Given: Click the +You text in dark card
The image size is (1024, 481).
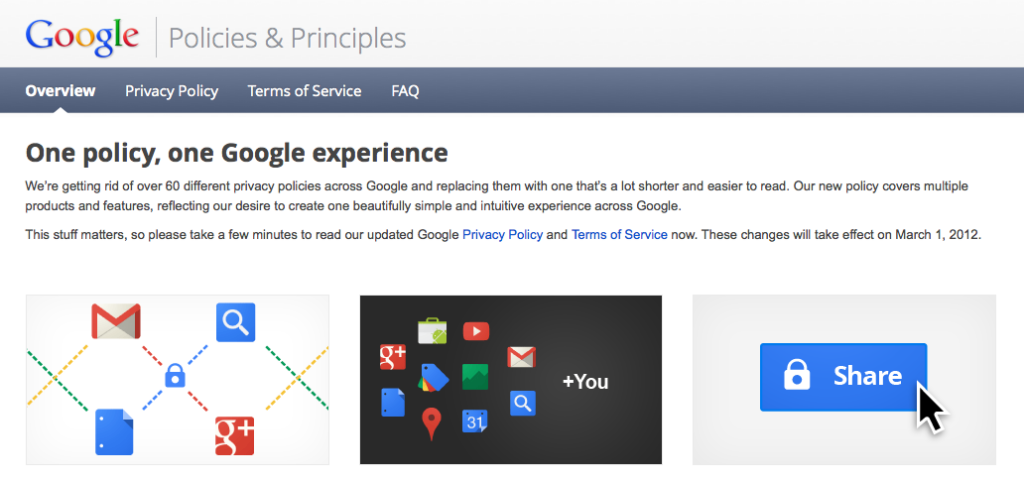Looking at the screenshot, I should [585, 382].
